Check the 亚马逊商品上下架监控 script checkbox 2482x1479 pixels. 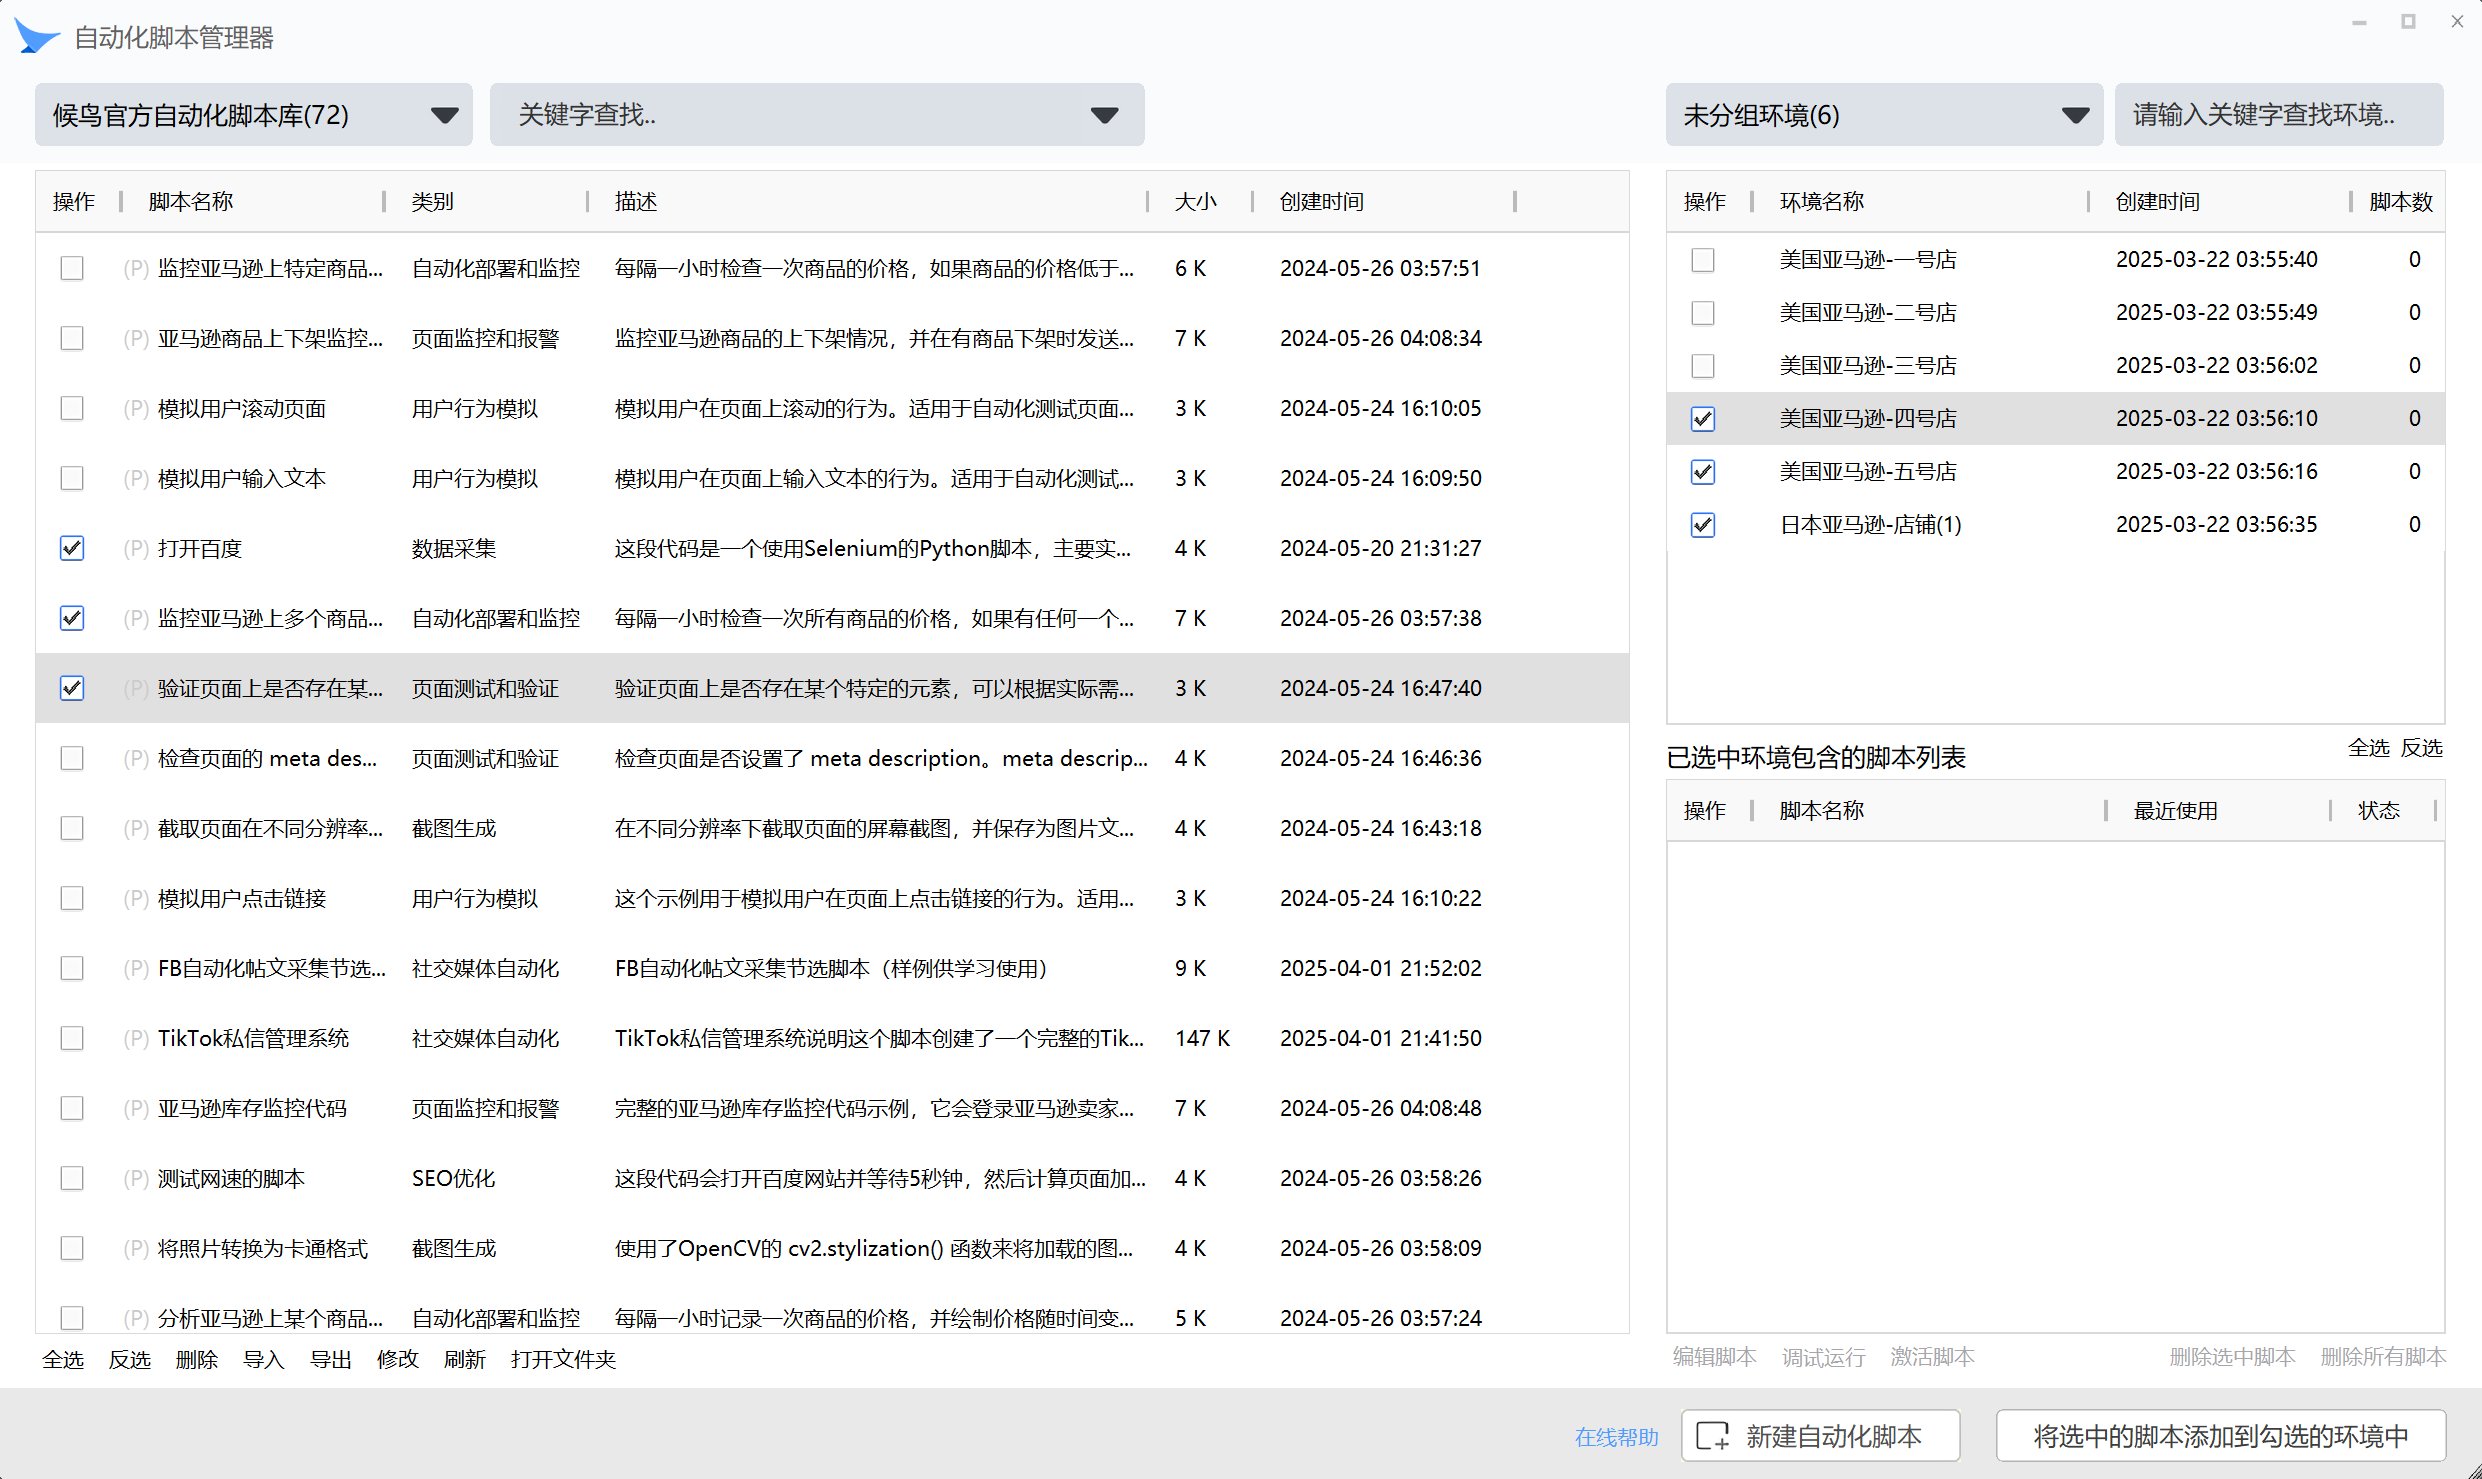tap(72, 338)
